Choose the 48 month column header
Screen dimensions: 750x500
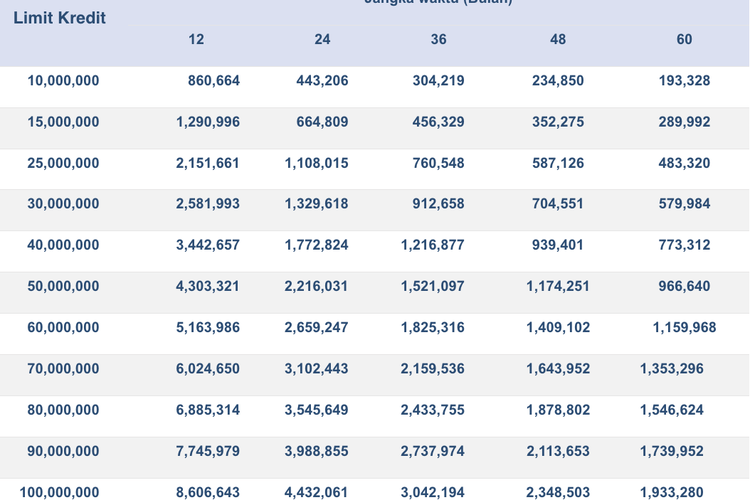(558, 40)
